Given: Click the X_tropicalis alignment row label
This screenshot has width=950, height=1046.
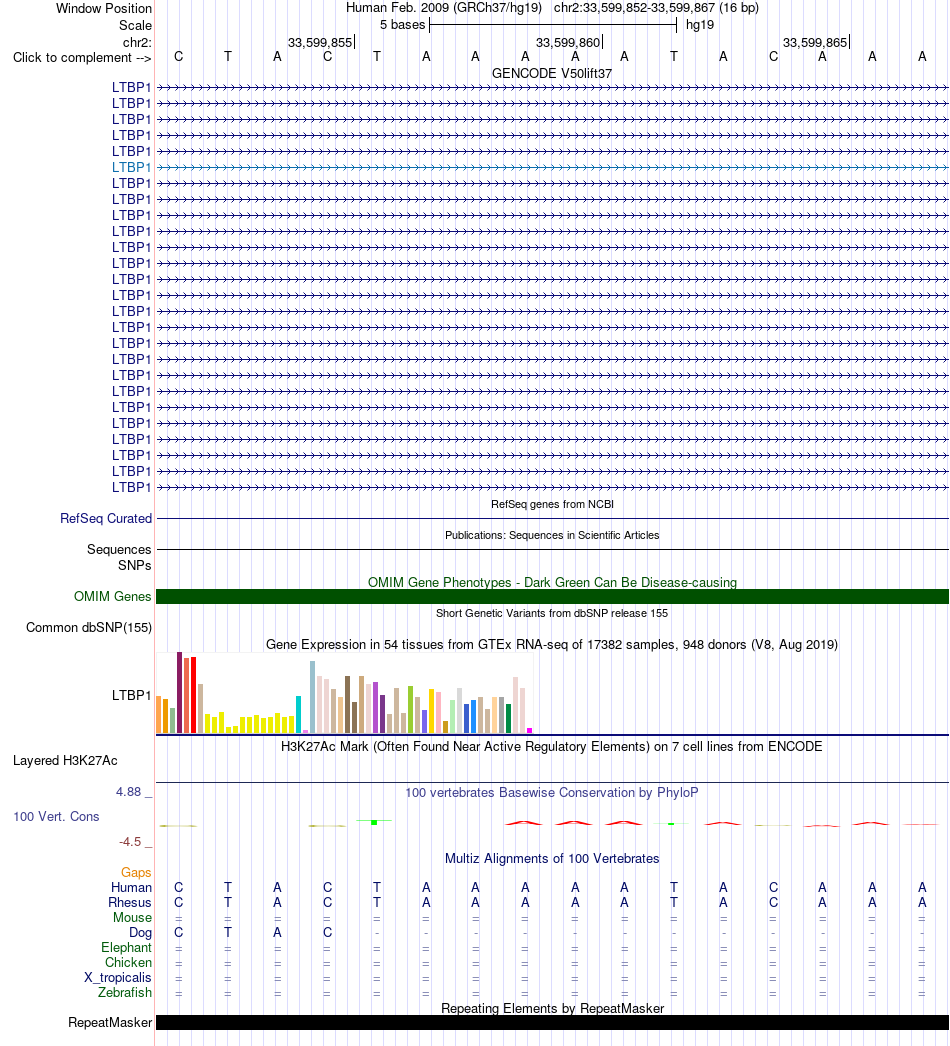Looking at the screenshot, I should coord(117,977).
